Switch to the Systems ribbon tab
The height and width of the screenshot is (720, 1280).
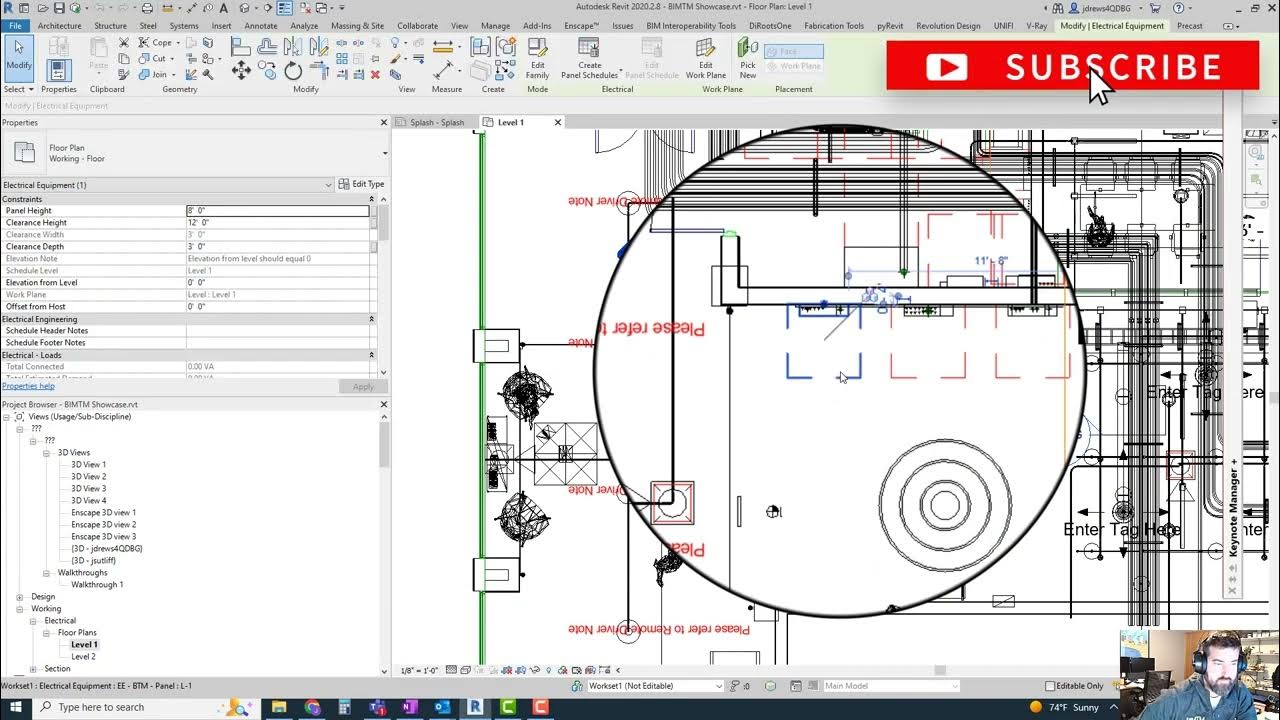coord(184,26)
